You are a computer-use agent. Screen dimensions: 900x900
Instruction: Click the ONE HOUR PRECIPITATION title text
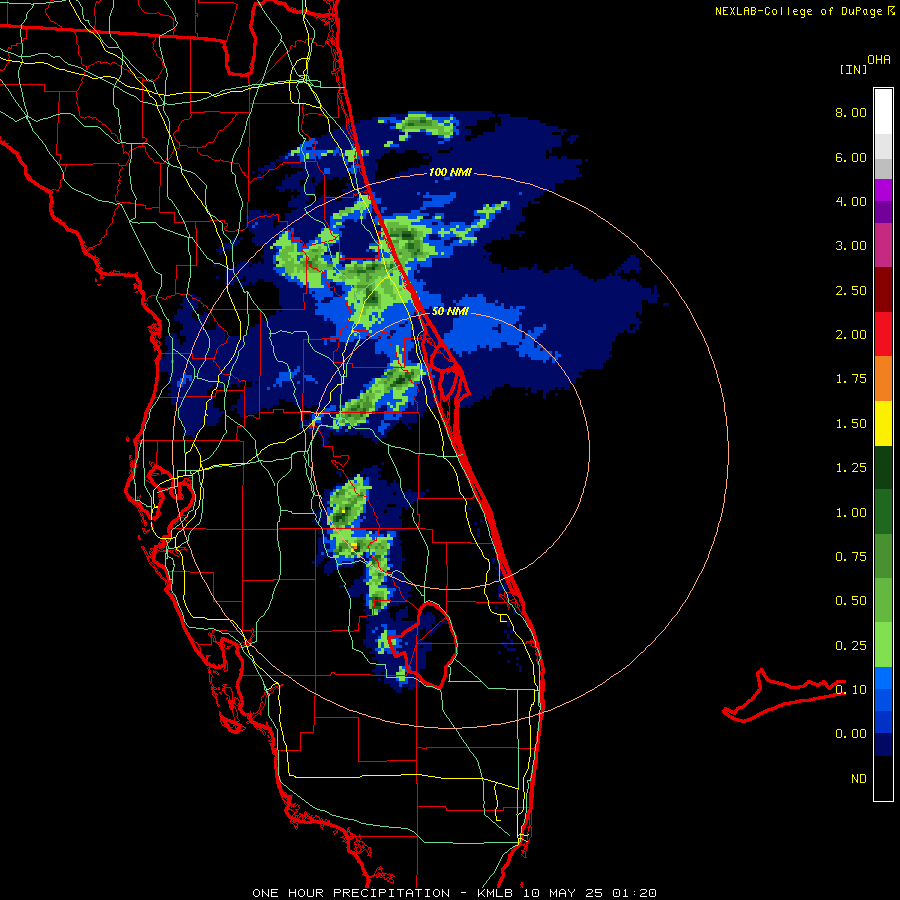pyautogui.click(x=351, y=893)
